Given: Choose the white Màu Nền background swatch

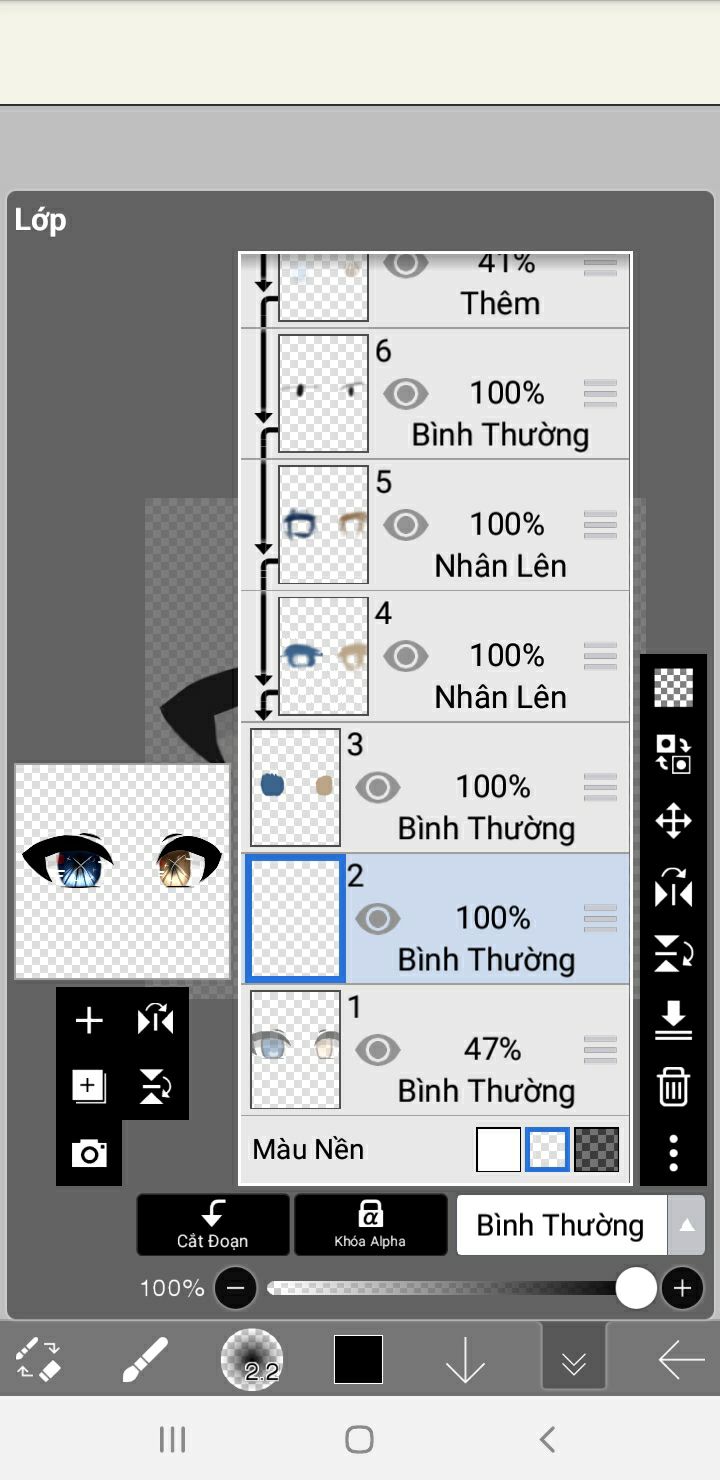Looking at the screenshot, I should pyautogui.click(x=498, y=1149).
